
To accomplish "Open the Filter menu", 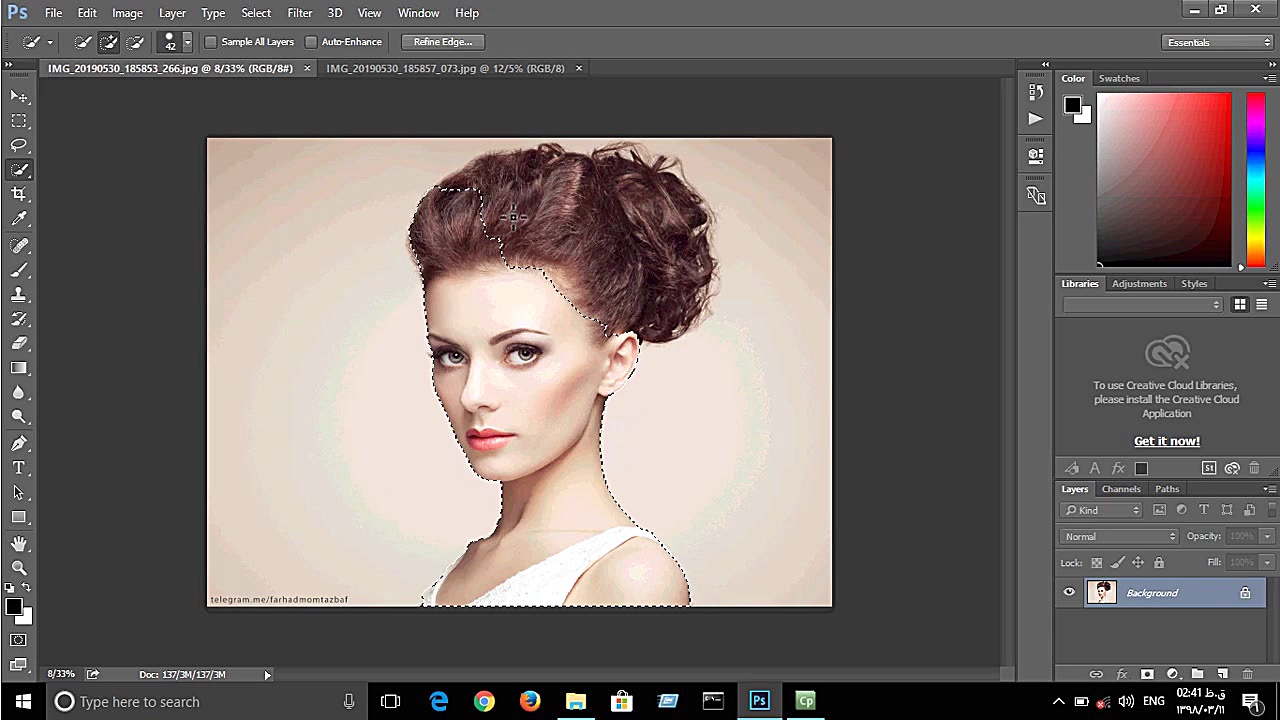I will click(x=299, y=13).
